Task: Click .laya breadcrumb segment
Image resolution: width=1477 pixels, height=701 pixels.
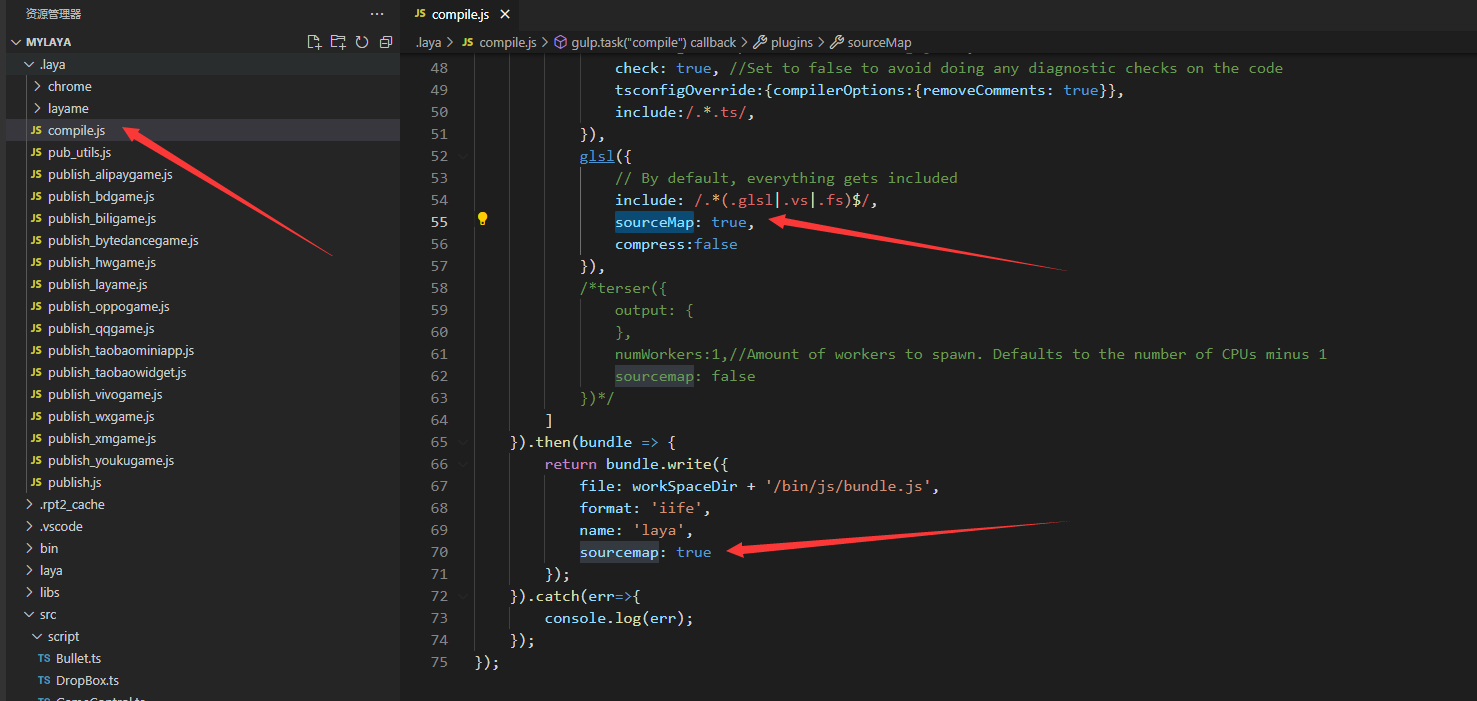Action: click(x=427, y=42)
